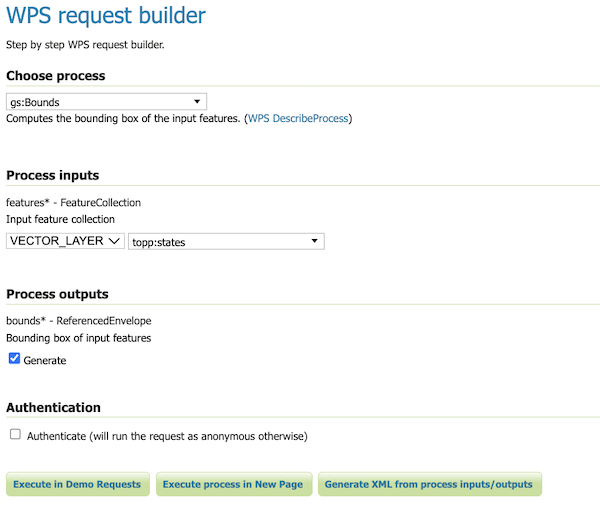Select the Process inputs heading
Viewport: 600px width, 507px height.
click(54, 175)
